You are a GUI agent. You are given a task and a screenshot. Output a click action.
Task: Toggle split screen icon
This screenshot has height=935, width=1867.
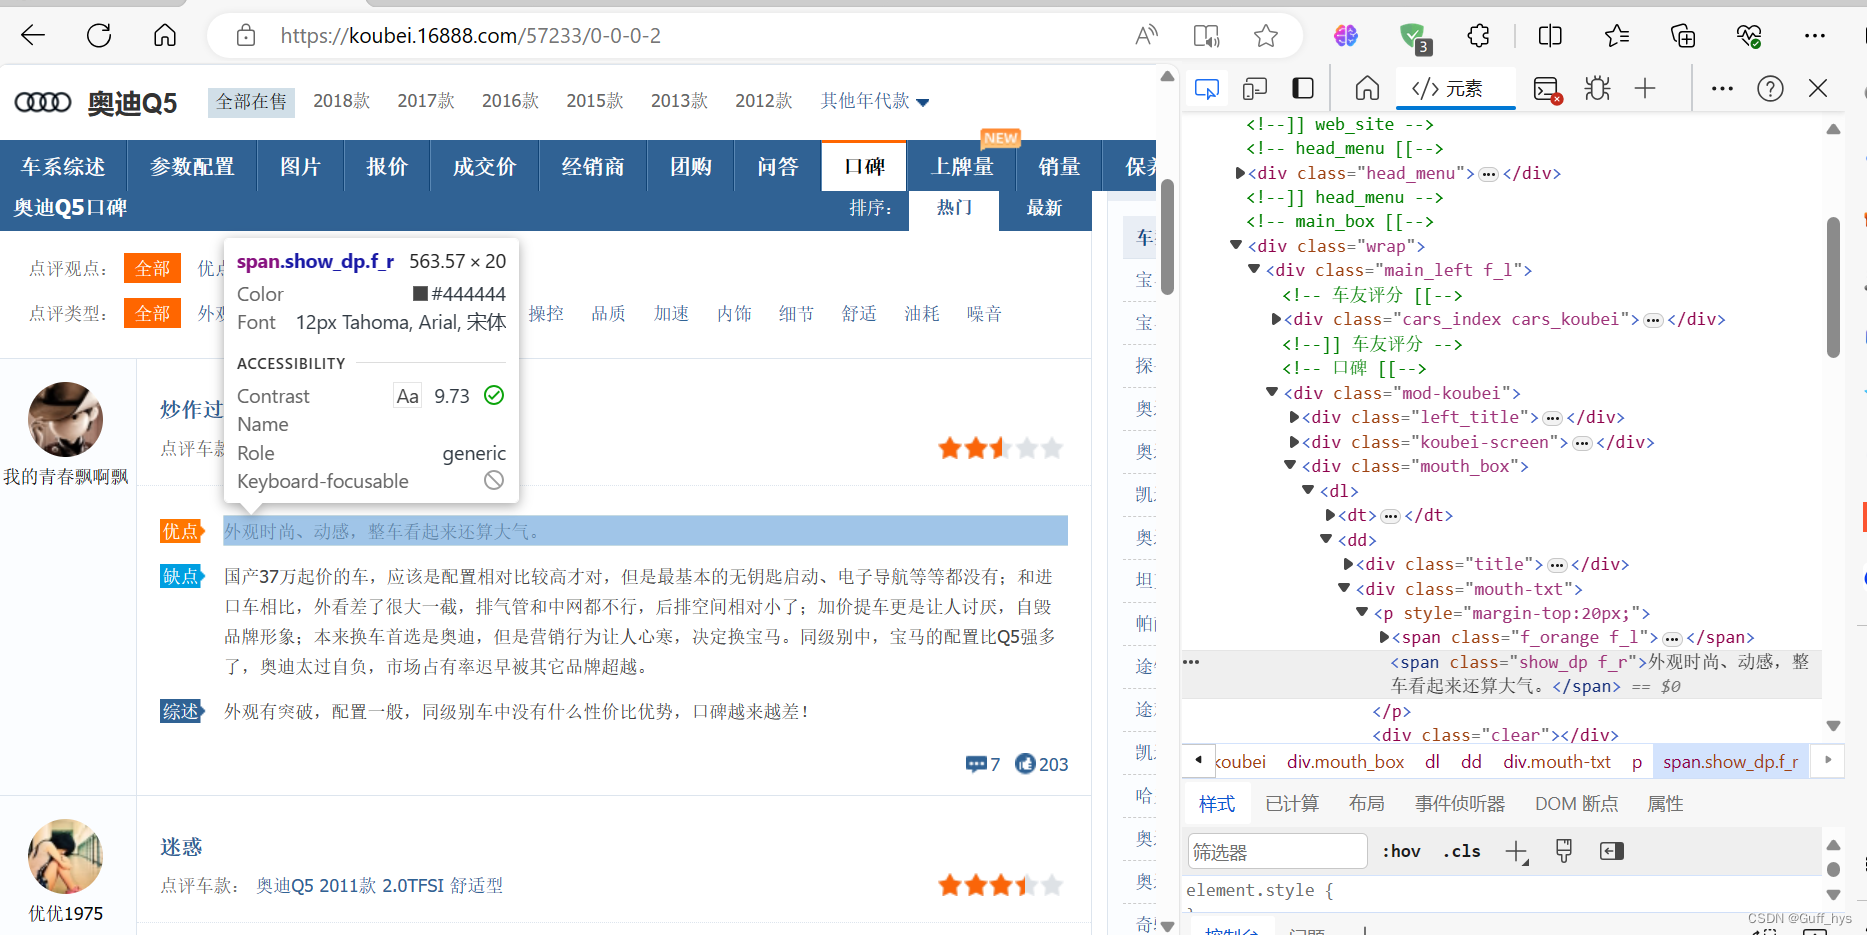click(1550, 36)
